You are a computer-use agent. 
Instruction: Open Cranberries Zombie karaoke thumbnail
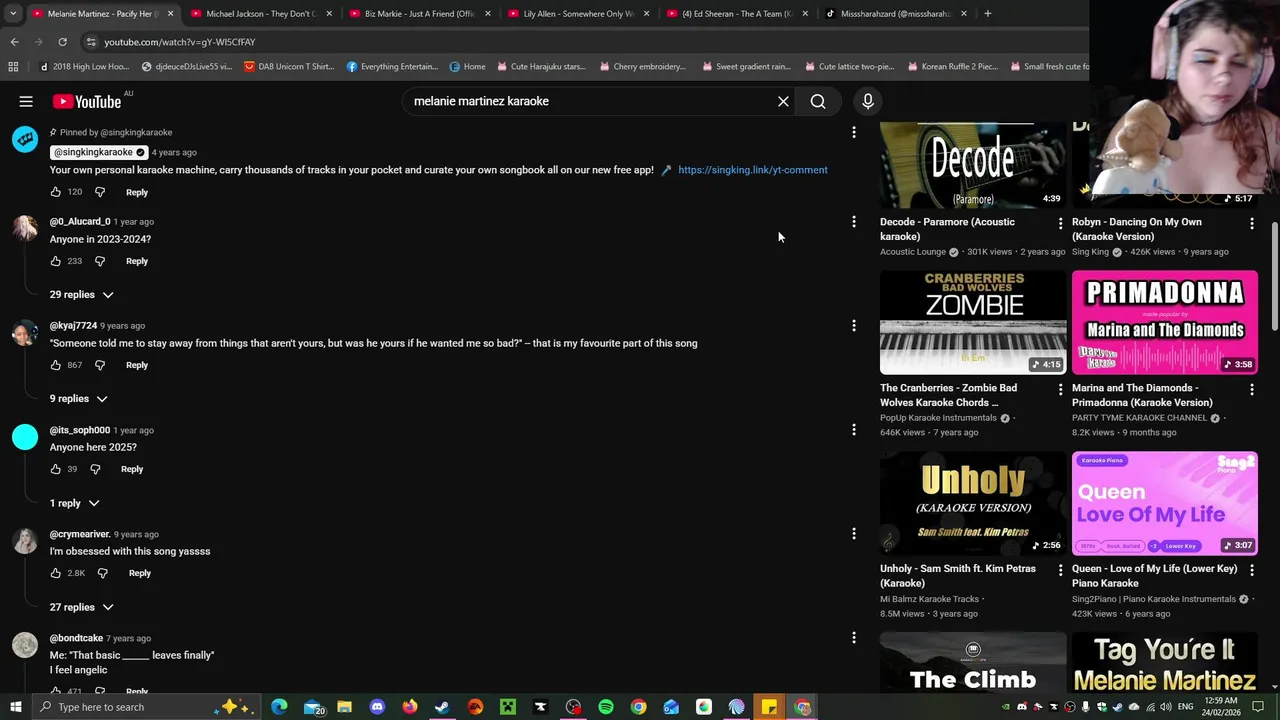973,322
